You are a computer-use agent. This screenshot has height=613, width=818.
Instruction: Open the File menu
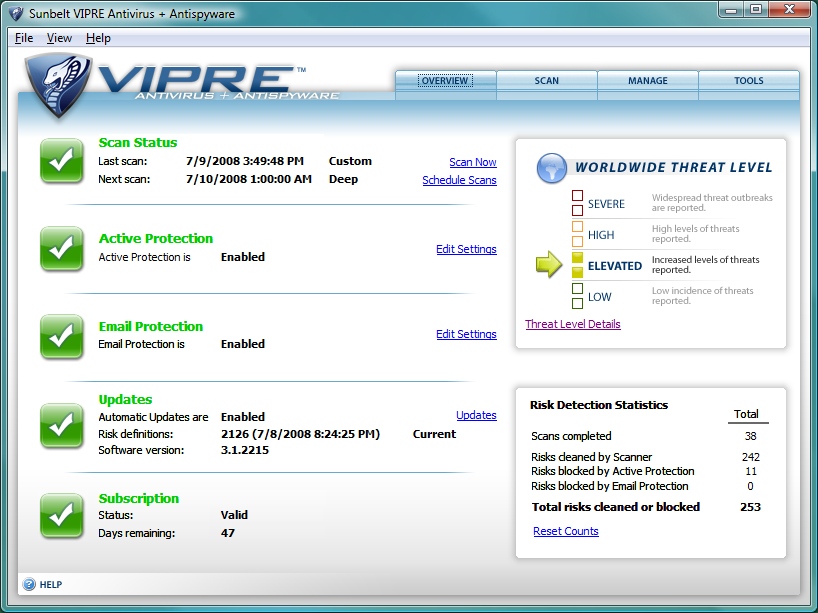[24, 38]
